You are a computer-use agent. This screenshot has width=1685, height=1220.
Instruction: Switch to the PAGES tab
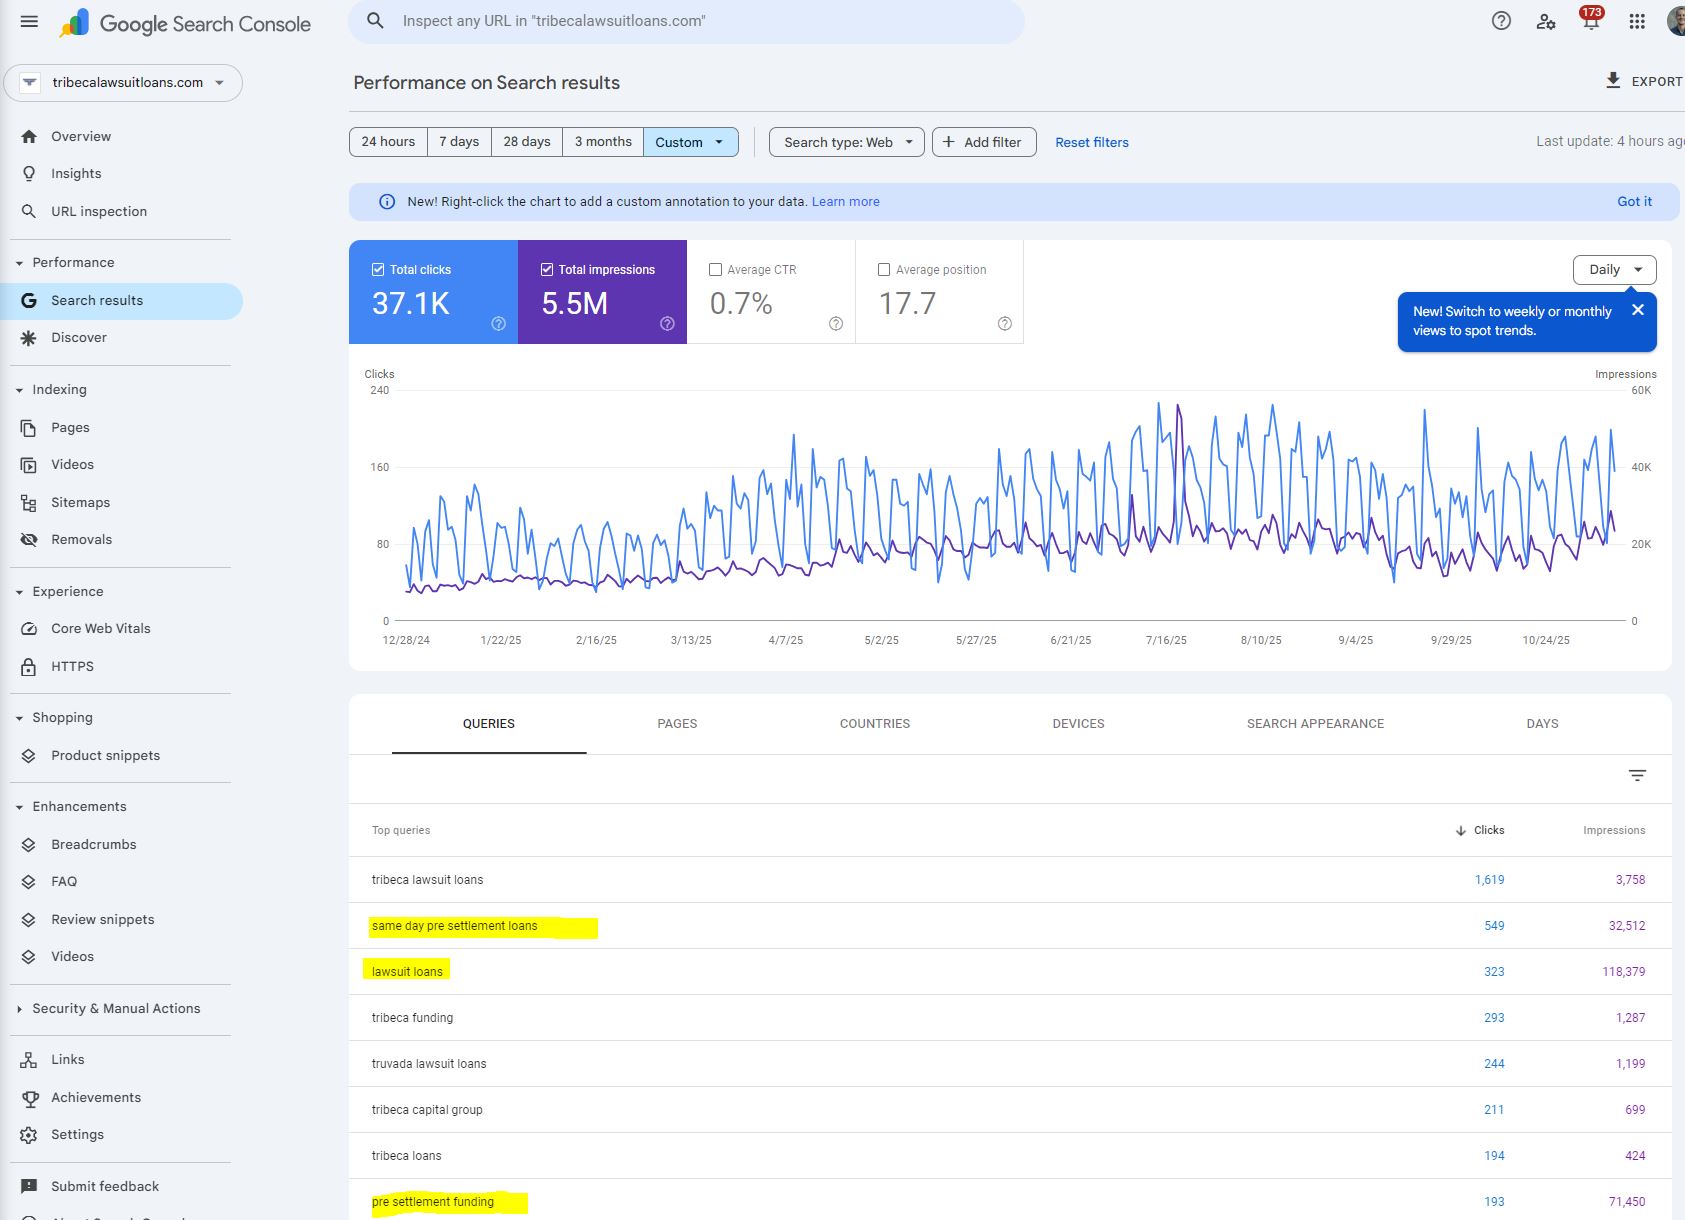[677, 723]
